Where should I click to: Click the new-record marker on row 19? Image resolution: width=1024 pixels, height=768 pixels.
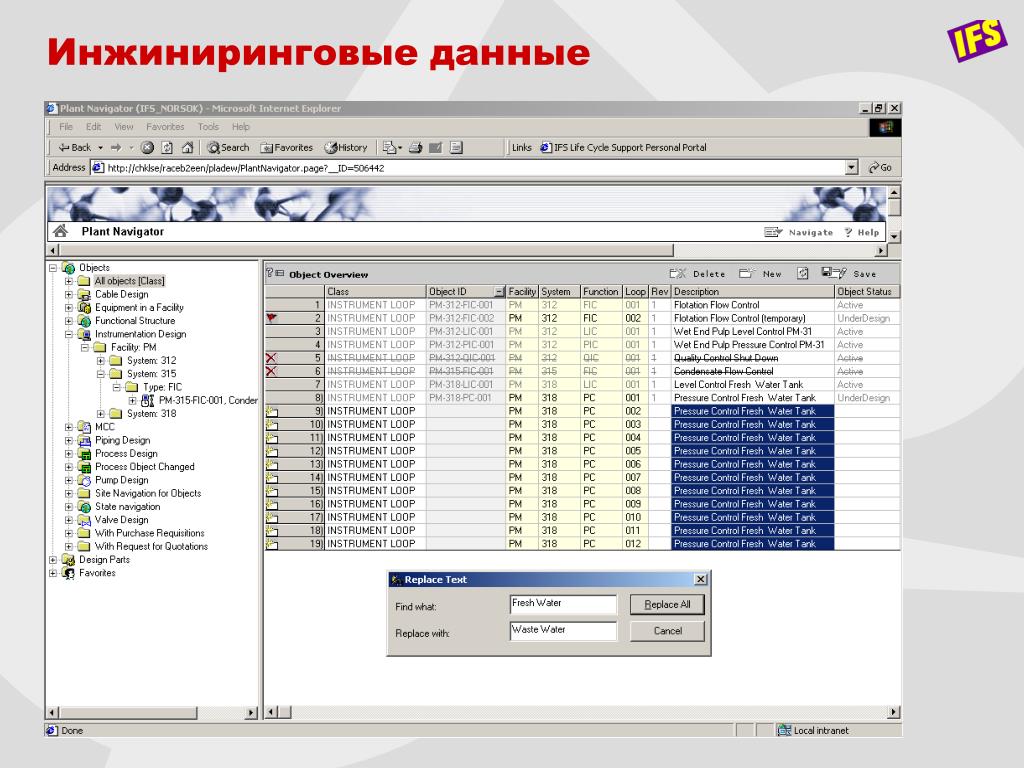tap(272, 544)
